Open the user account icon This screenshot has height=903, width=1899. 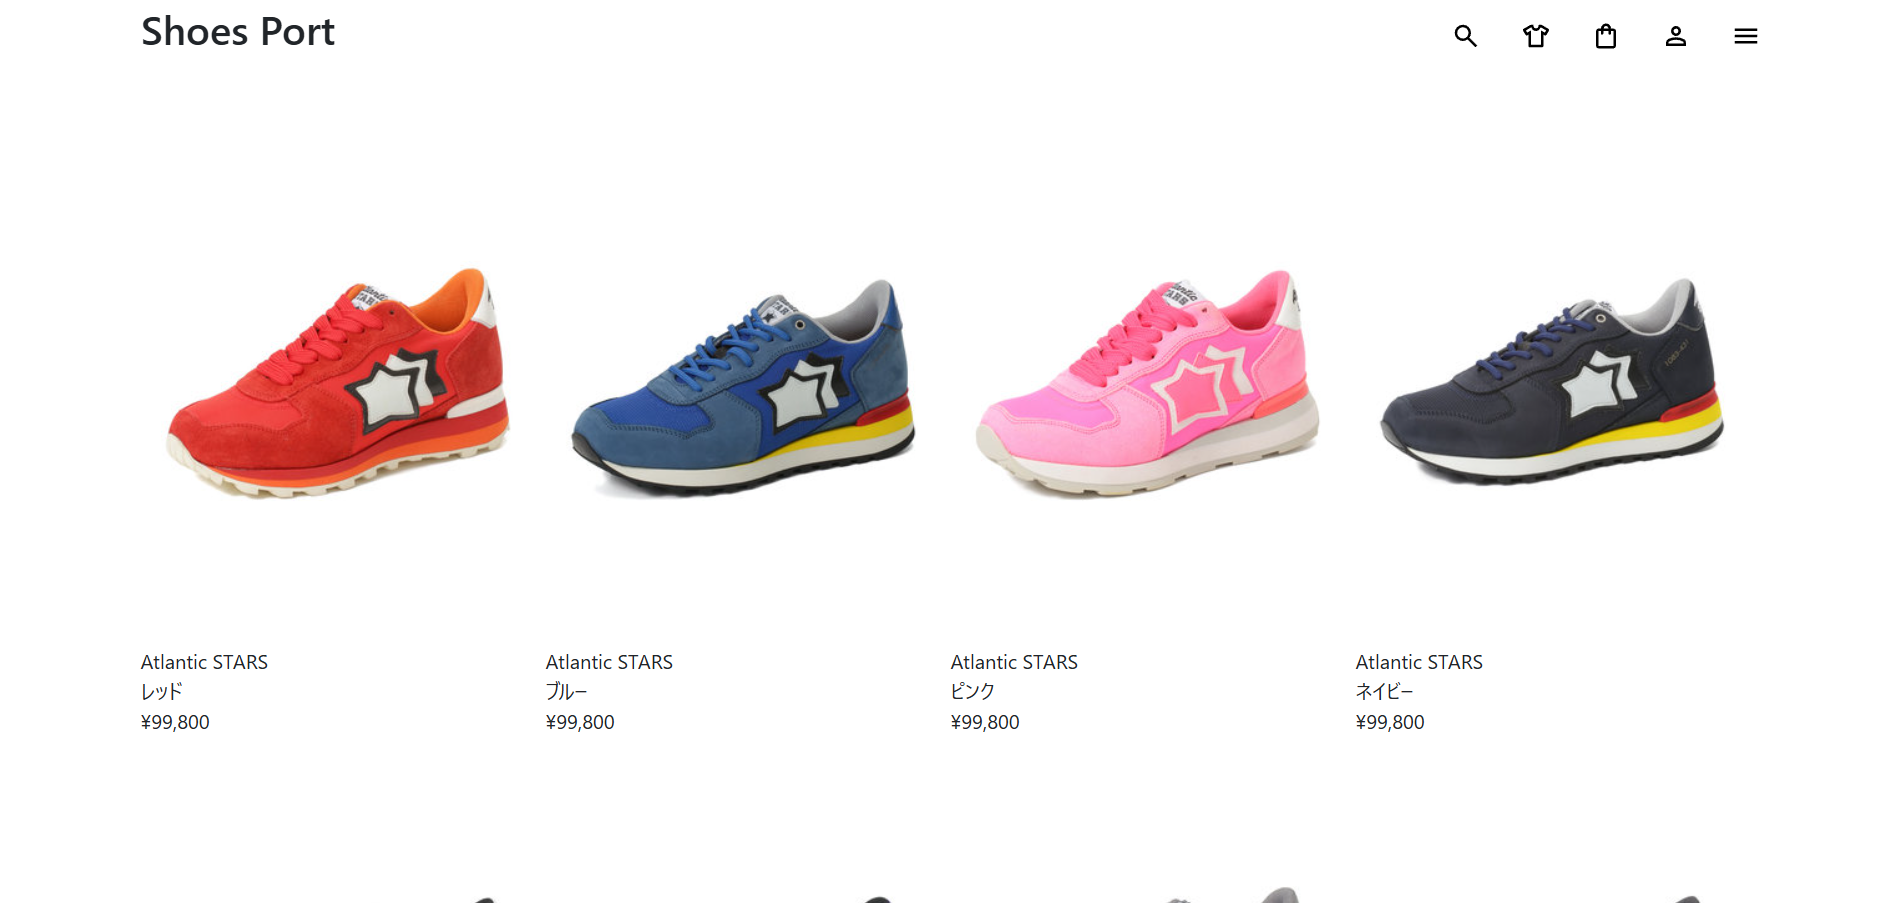click(x=1675, y=36)
